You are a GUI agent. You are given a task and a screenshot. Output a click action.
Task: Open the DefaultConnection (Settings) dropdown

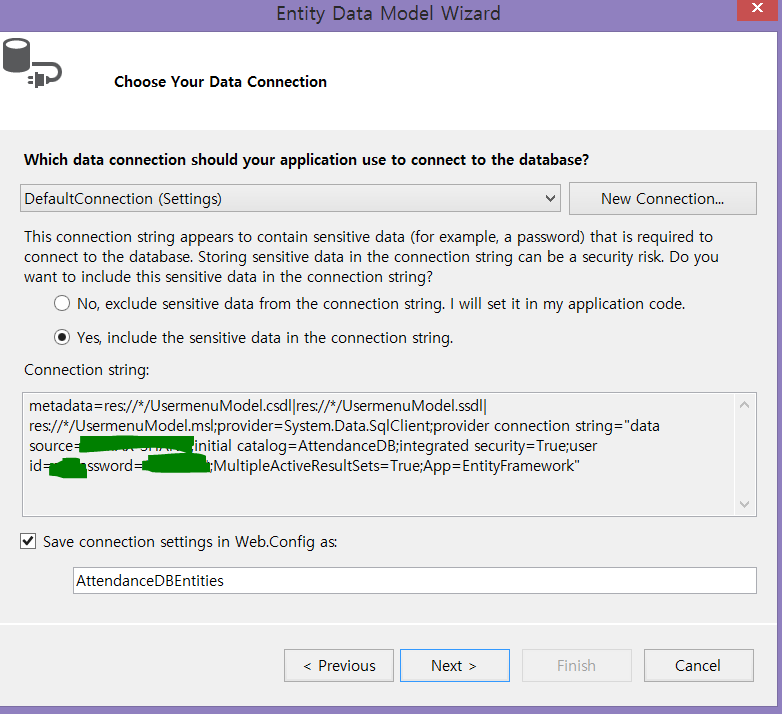(290, 199)
